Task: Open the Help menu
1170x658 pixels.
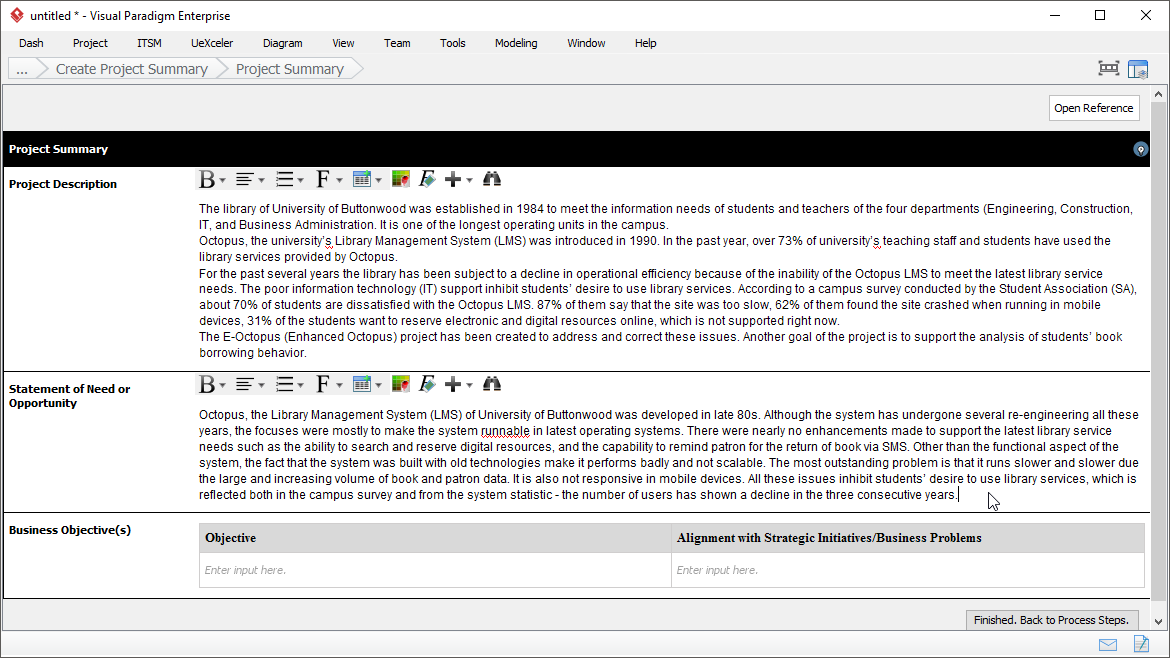Action: [645, 43]
